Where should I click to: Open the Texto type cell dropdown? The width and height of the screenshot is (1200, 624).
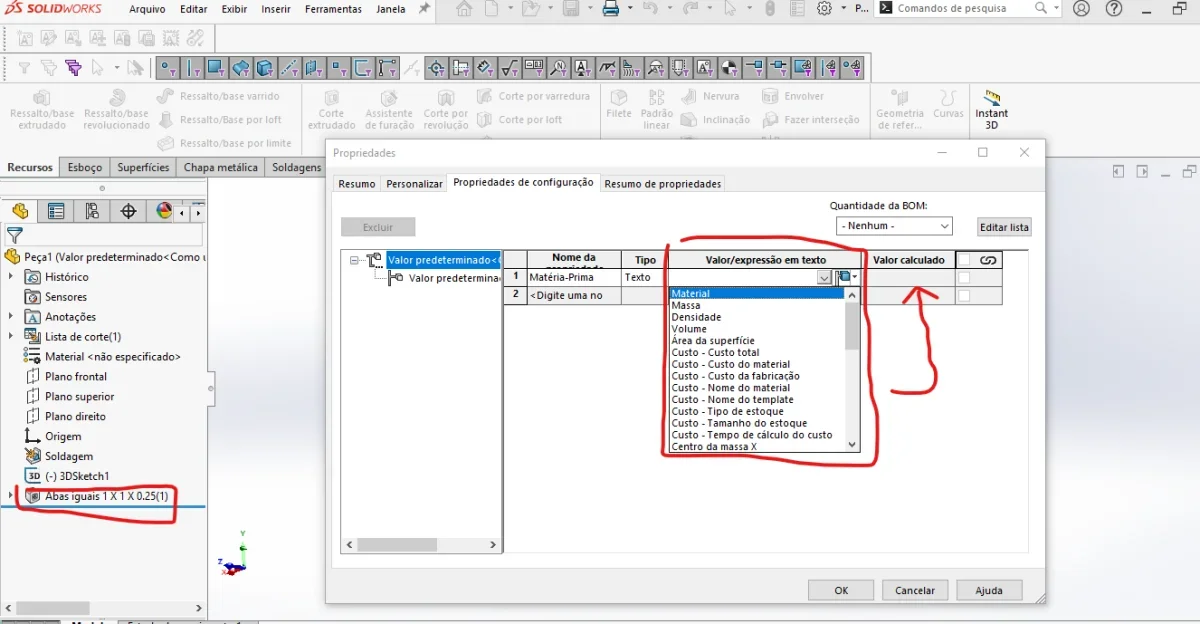(x=645, y=277)
